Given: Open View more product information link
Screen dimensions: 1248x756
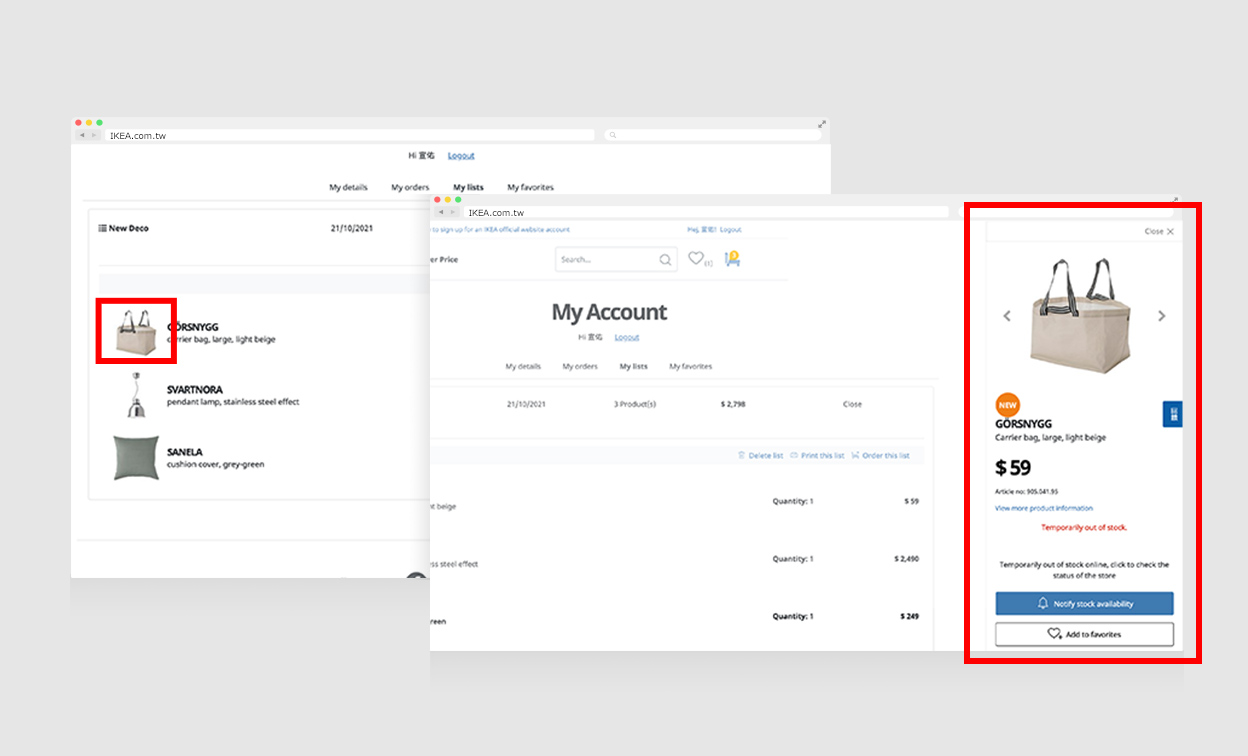Looking at the screenshot, I should tap(1043, 509).
